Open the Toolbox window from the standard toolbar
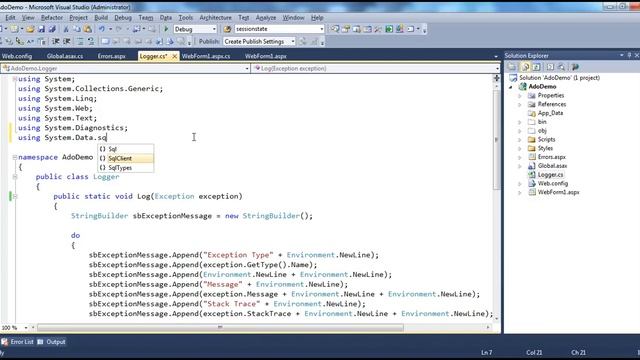This screenshot has width=640, height=360. click(378, 29)
